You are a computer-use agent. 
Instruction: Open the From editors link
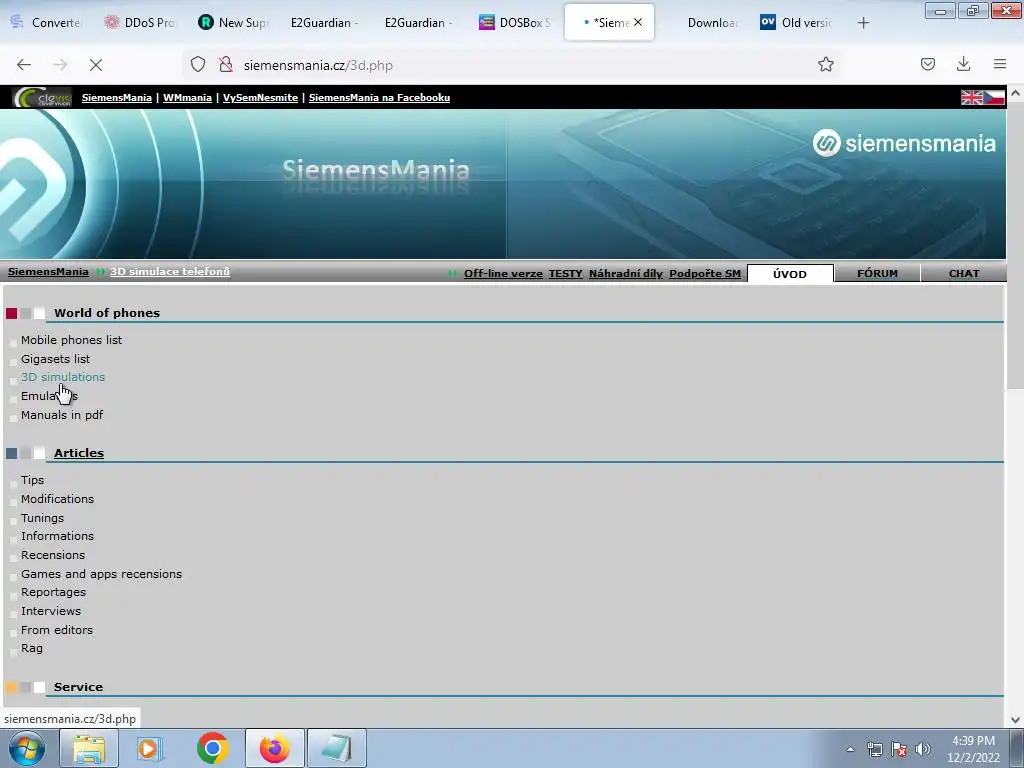[57, 630]
